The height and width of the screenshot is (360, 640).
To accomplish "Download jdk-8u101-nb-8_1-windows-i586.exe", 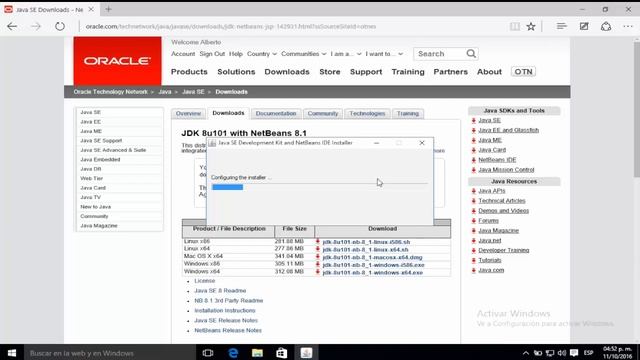I will tap(373, 265).
